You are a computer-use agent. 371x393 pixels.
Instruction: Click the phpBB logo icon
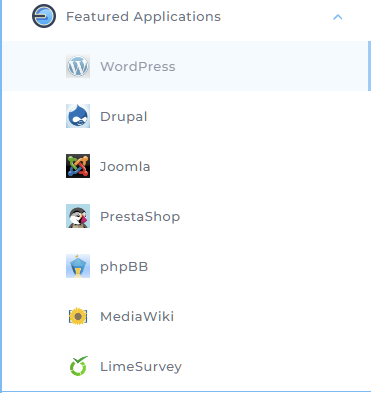78,266
